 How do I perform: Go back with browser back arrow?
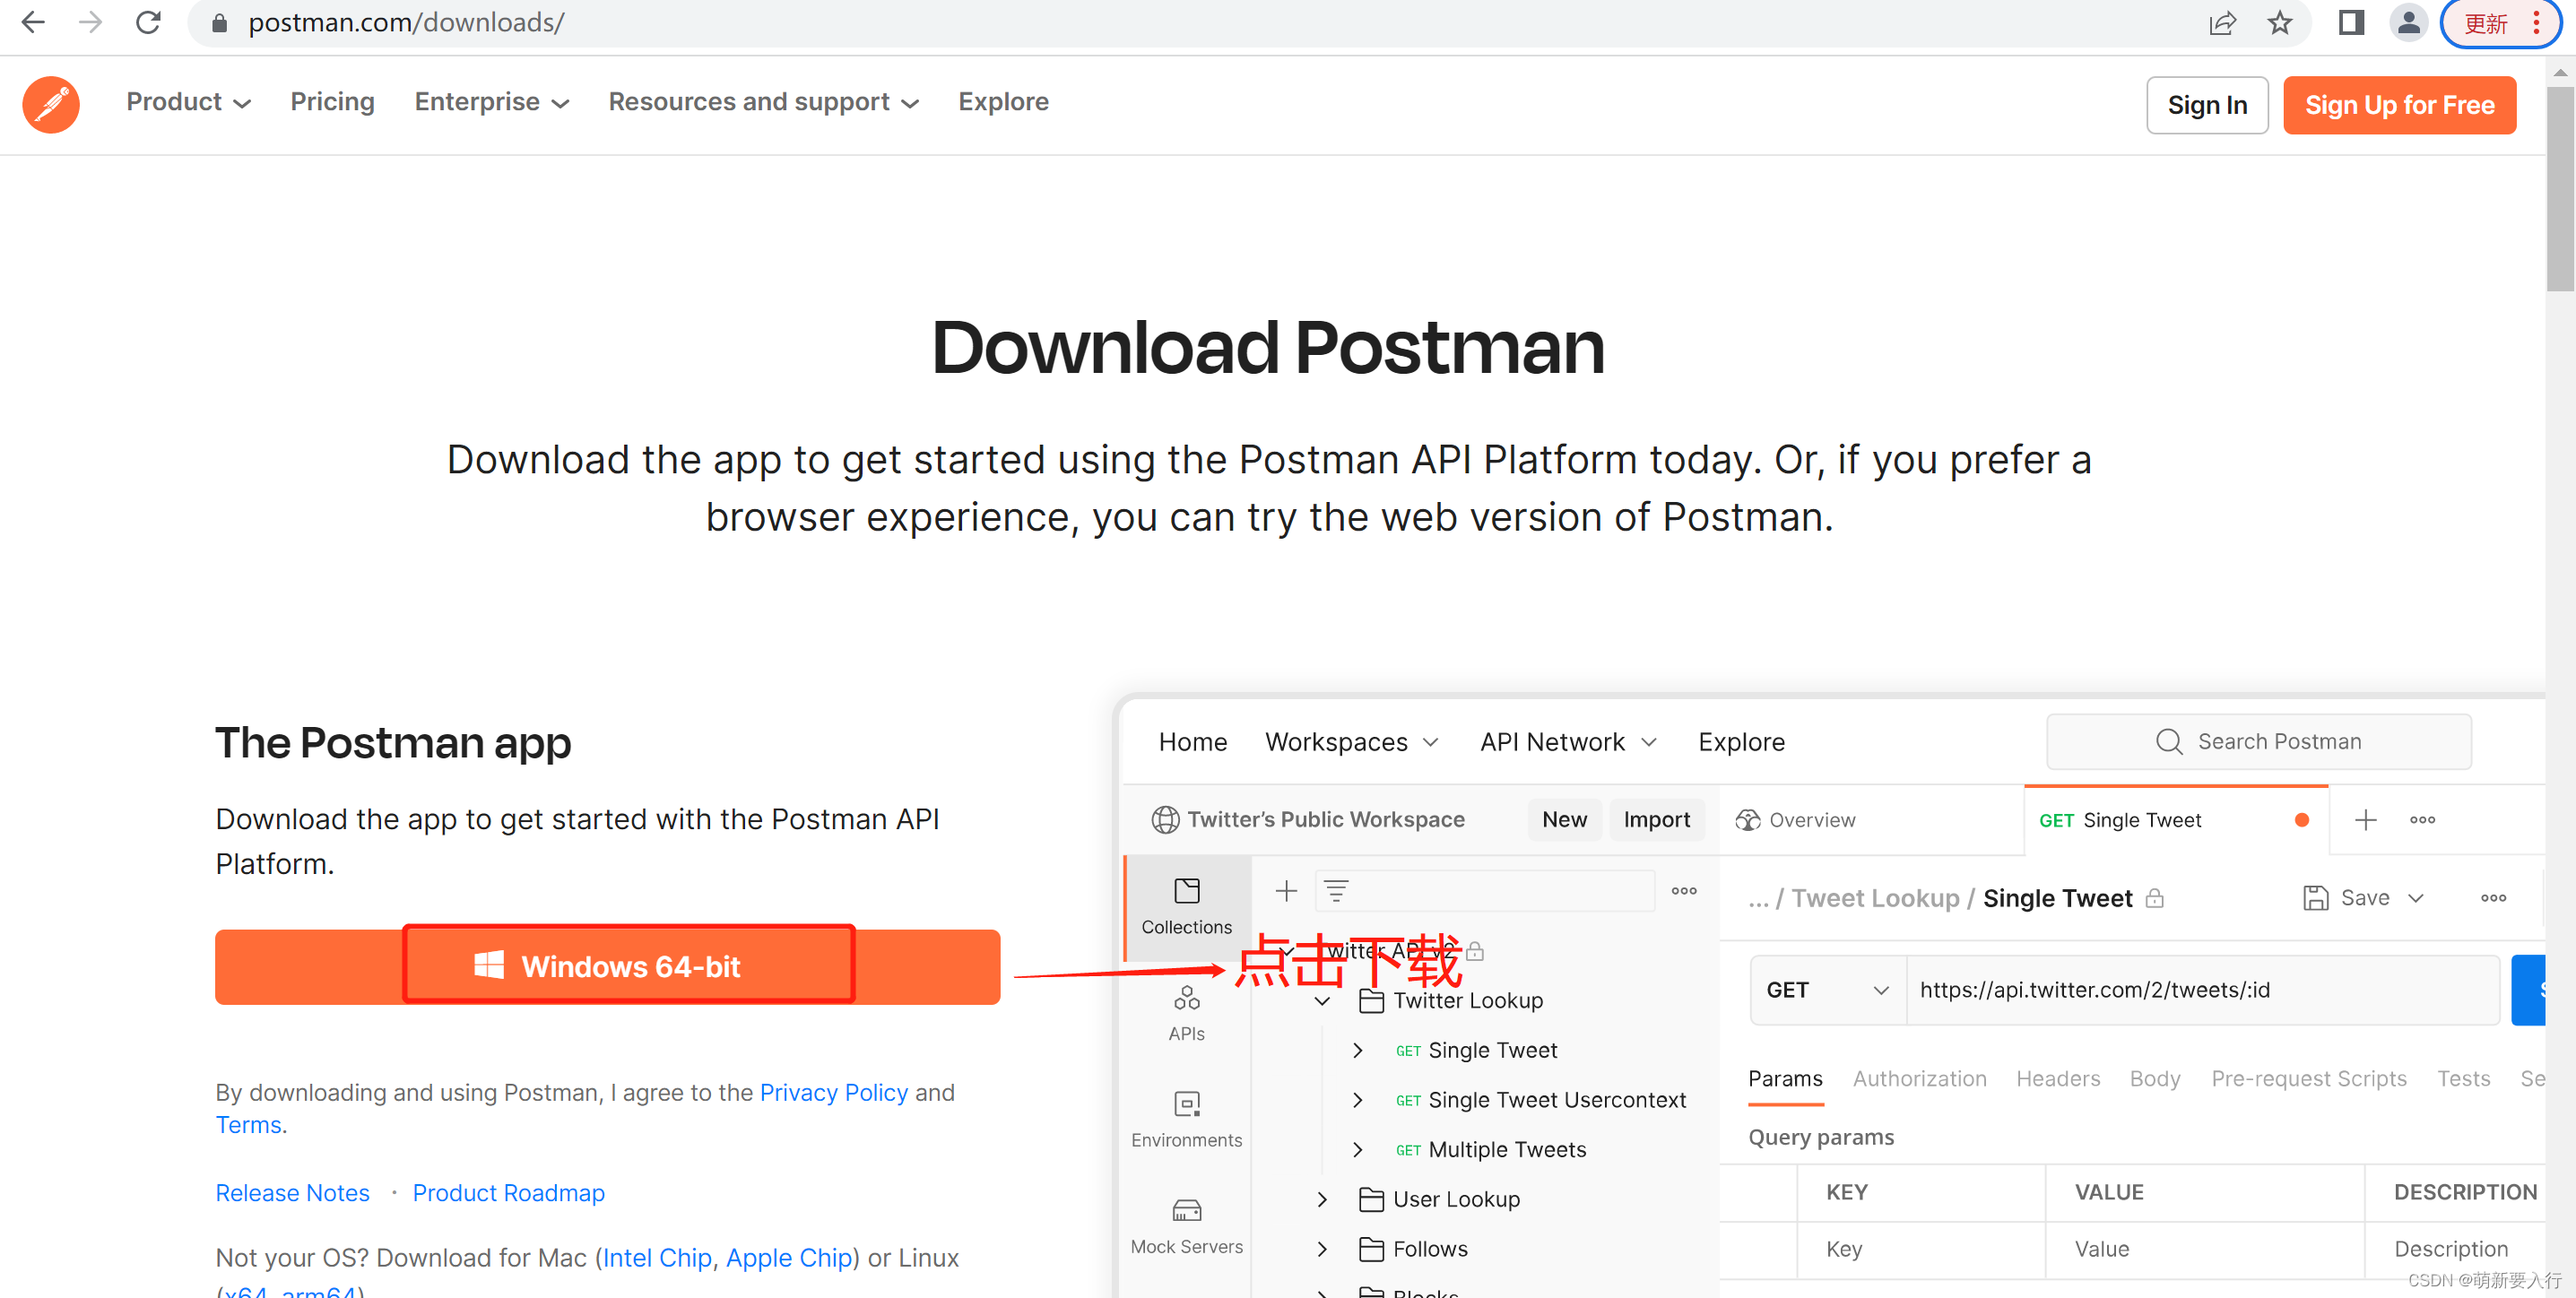point(33,22)
